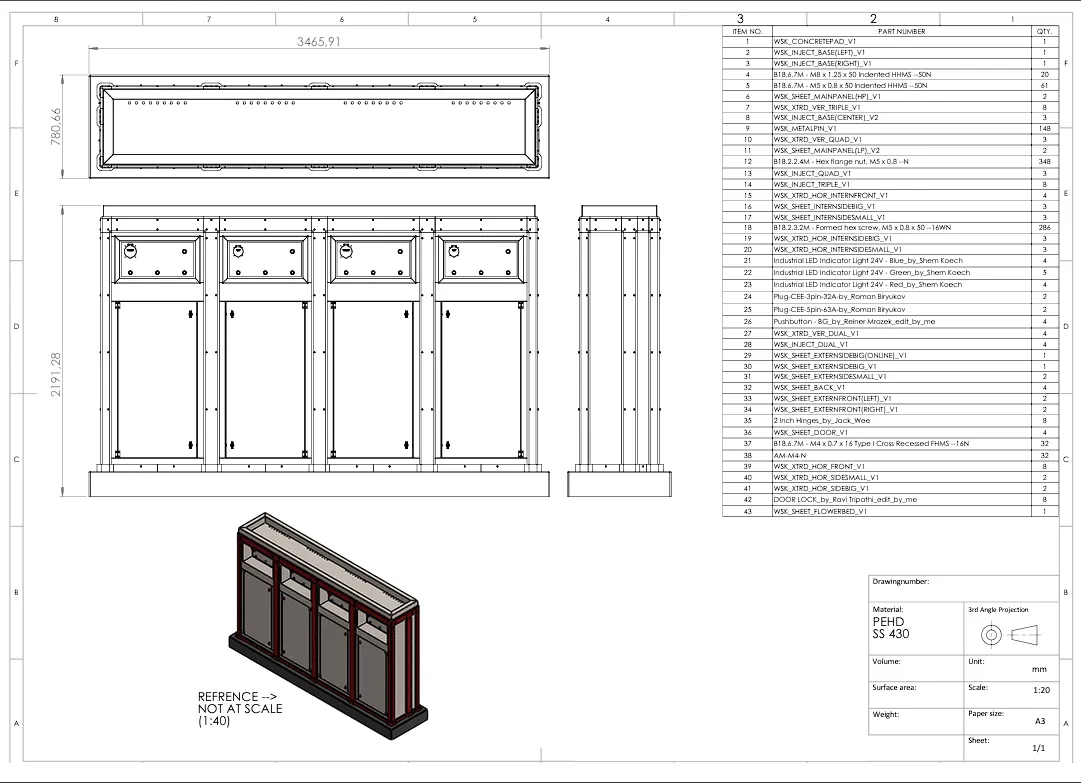Screen dimensions: 1081x783
Task: Select the Plug-CEE-5pin-63A row
Action: pyautogui.click(x=890, y=310)
